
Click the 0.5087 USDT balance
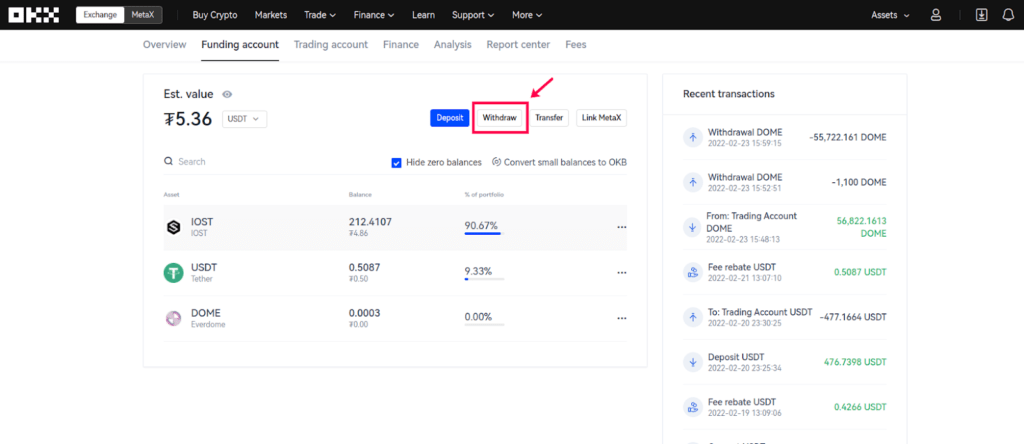click(364, 268)
